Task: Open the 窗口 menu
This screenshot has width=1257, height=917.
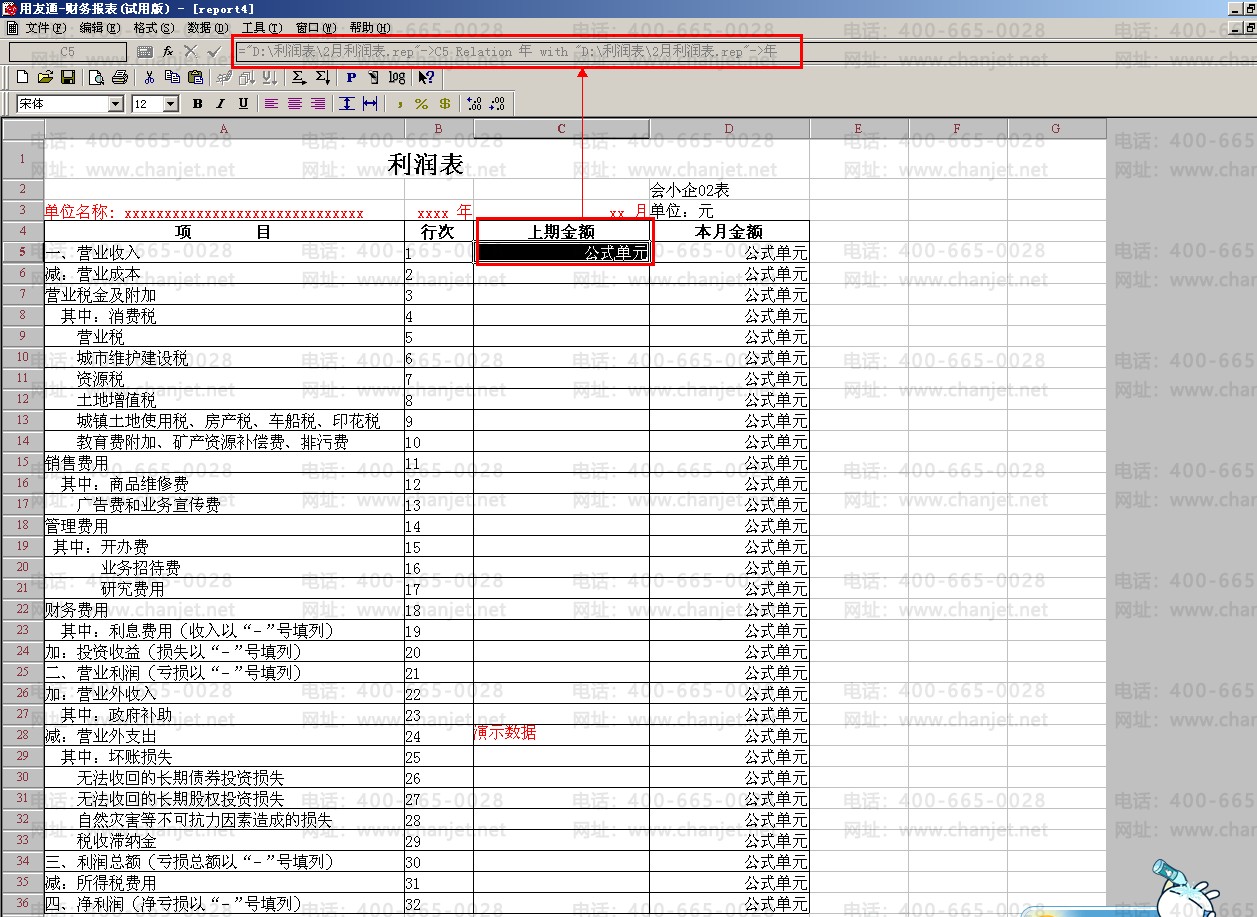Action: coord(316,28)
